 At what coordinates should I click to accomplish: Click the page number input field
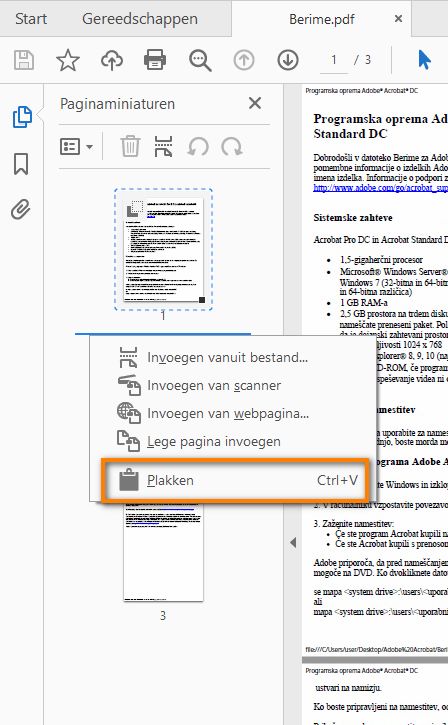334,60
